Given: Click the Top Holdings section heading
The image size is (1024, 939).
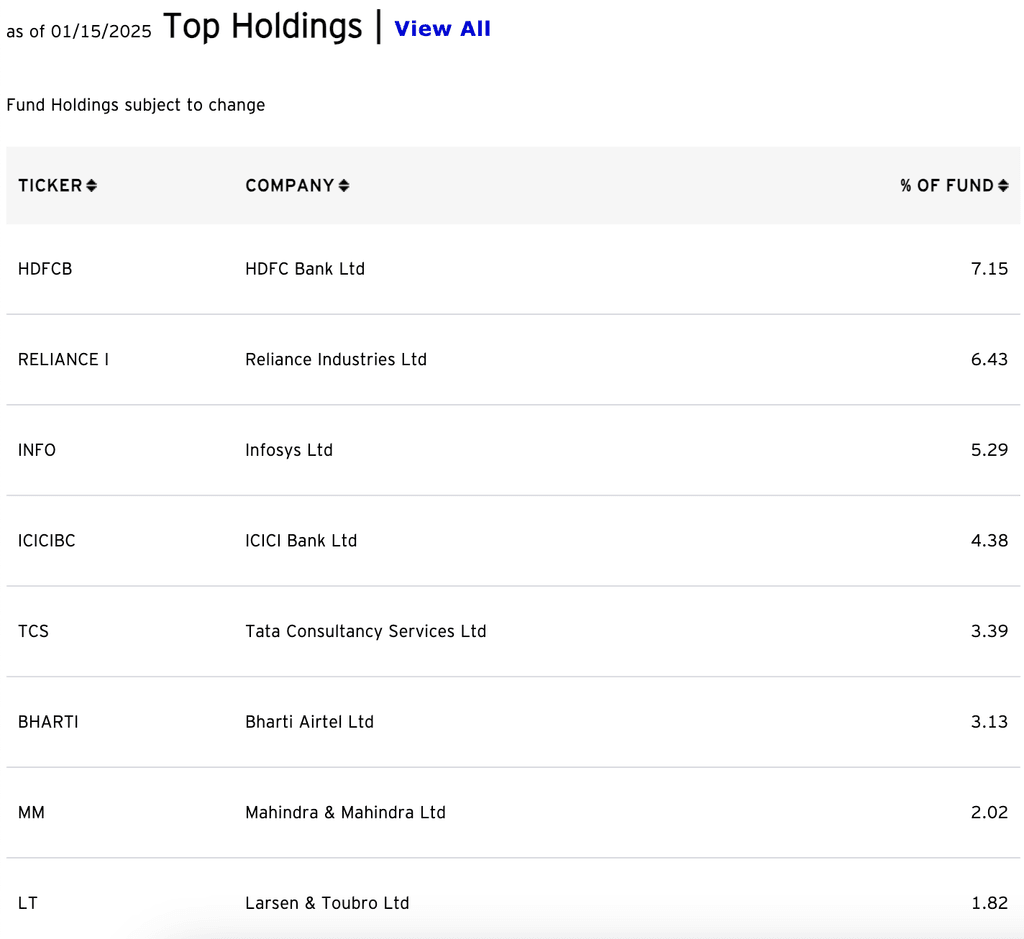Looking at the screenshot, I should (x=262, y=27).
